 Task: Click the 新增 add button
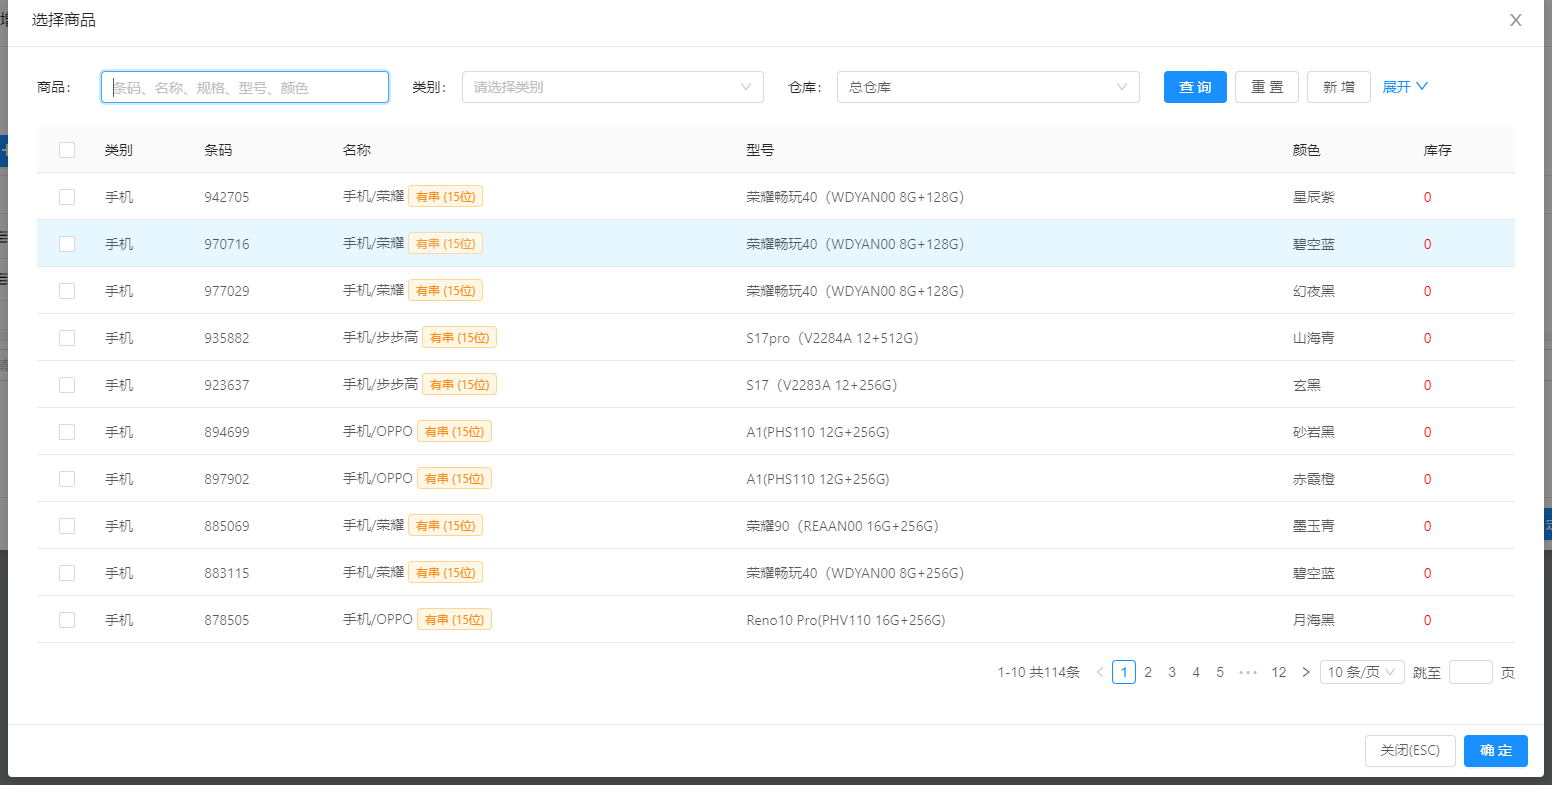pyautogui.click(x=1339, y=87)
